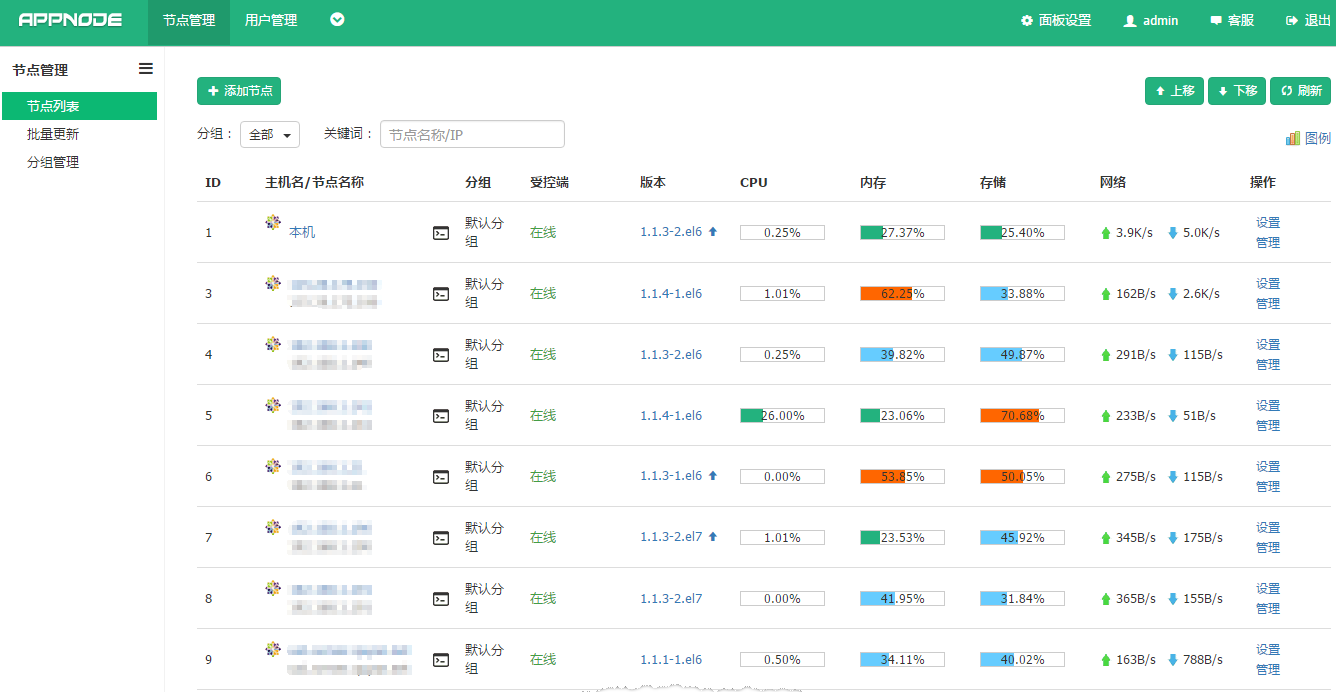Image resolution: width=1336 pixels, height=692 pixels.
Task: Click upgrade arrow next to version 1.1.3-2.el7 in row 7
Action: click(x=713, y=537)
